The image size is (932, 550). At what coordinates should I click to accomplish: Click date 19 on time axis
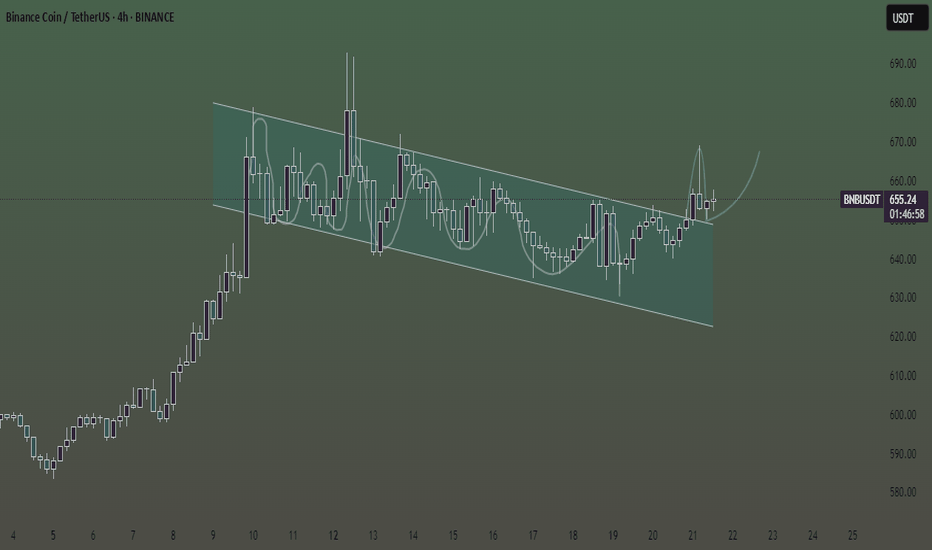(x=613, y=536)
